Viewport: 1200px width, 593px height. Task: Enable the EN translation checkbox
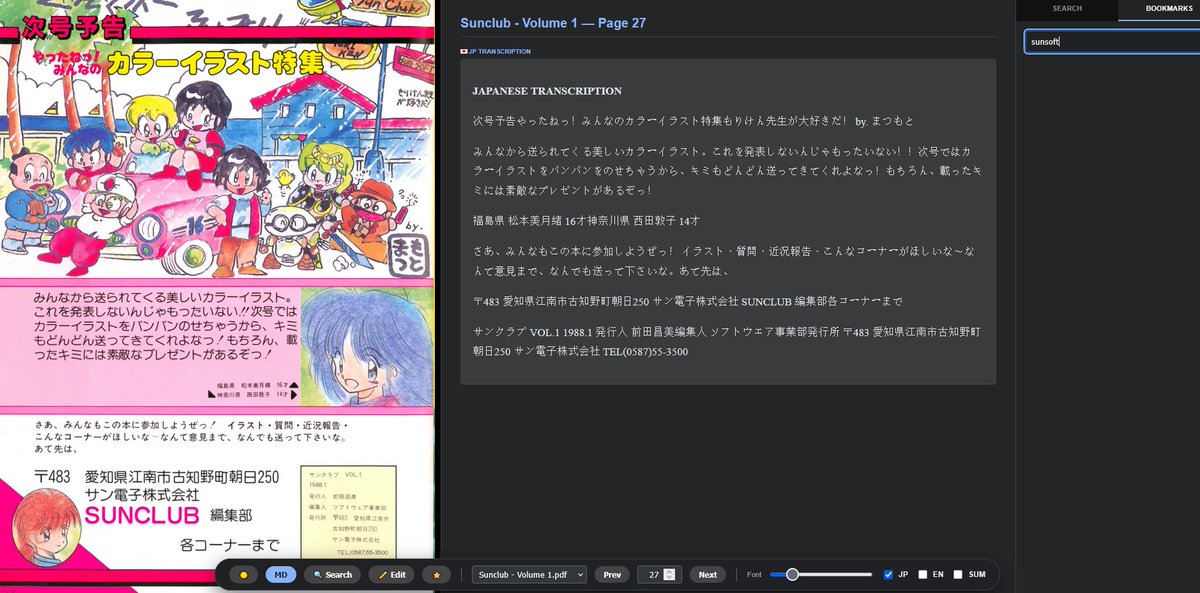point(923,575)
